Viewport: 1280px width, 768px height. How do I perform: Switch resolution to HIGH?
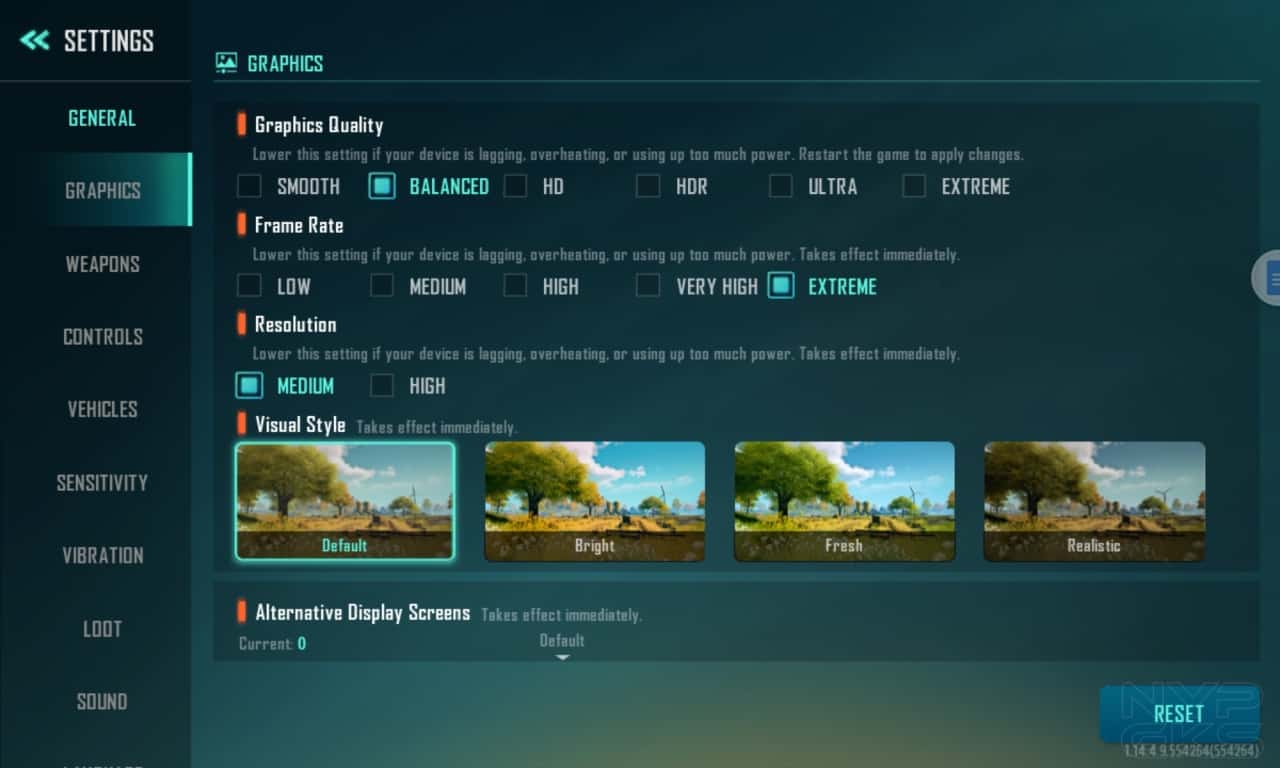pos(382,386)
